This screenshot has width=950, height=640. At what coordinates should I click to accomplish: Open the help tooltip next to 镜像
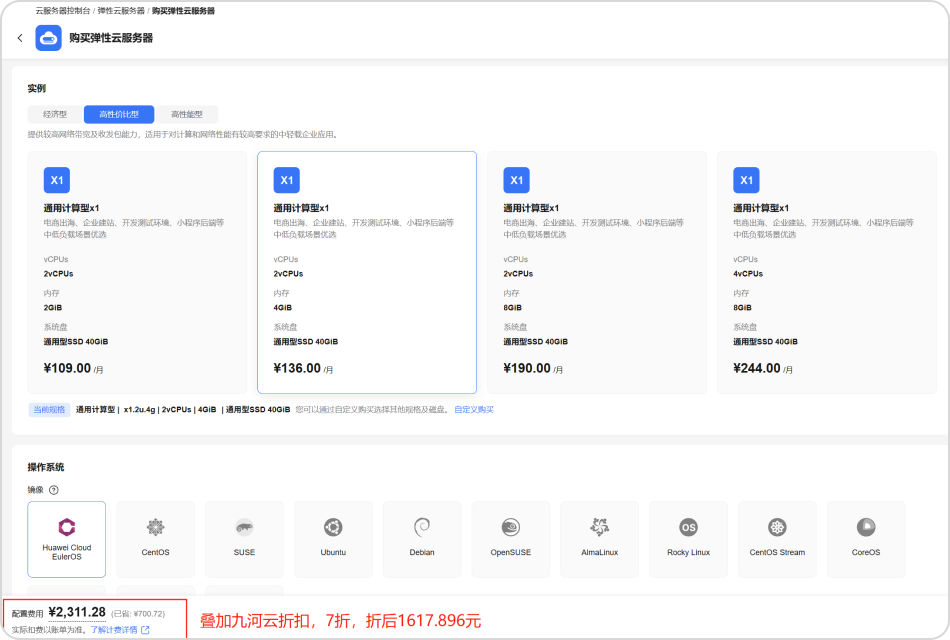point(54,490)
